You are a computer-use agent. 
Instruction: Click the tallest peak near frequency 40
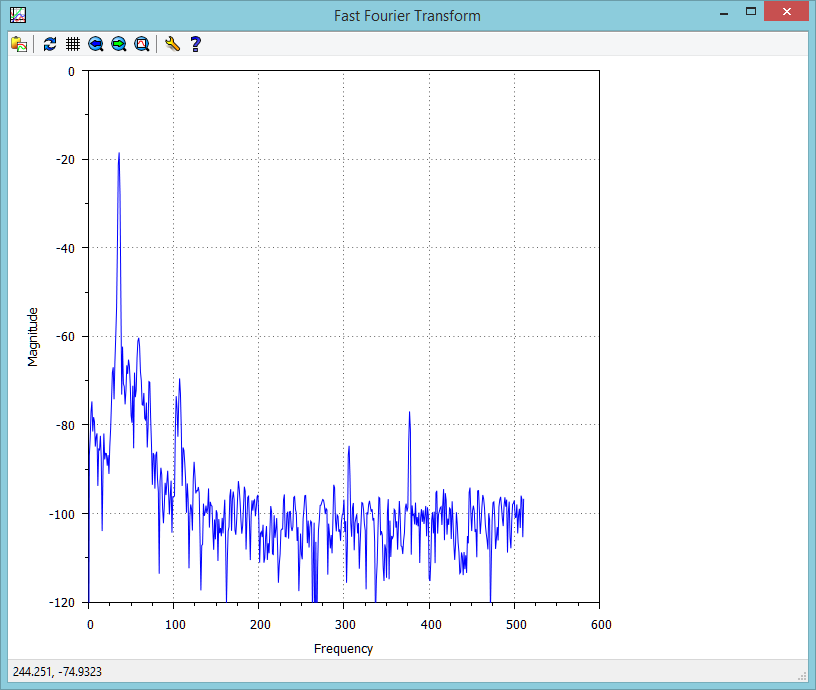[x=119, y=155]
